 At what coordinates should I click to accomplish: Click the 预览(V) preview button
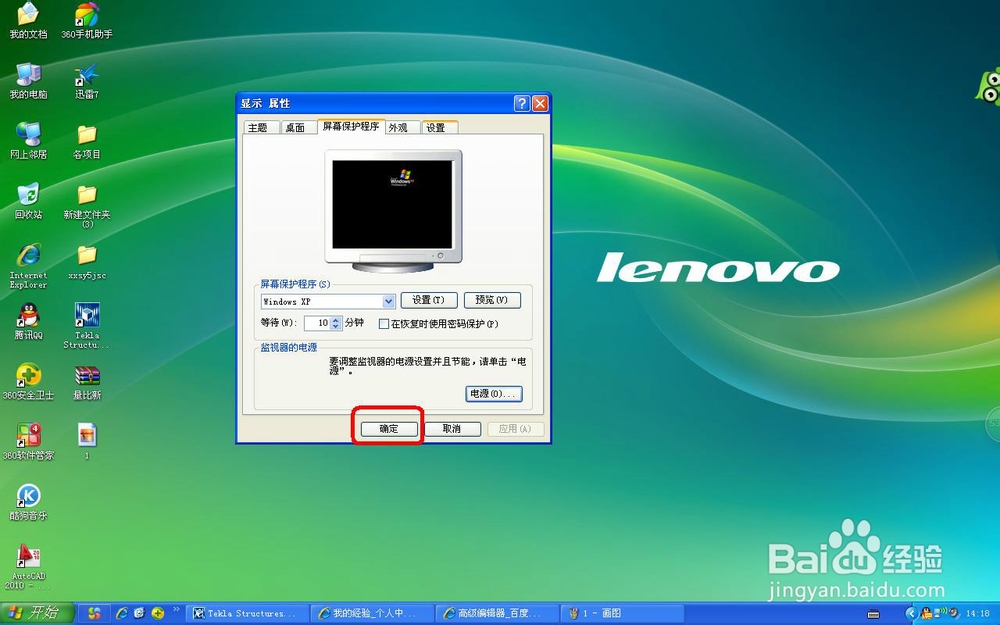(492, 300)
